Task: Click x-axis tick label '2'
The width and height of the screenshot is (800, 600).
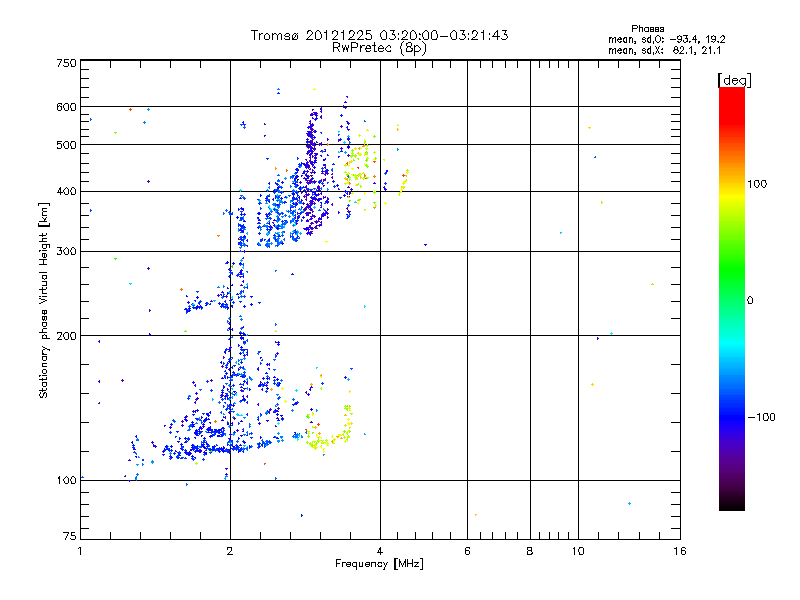Action: coord(230,551)
